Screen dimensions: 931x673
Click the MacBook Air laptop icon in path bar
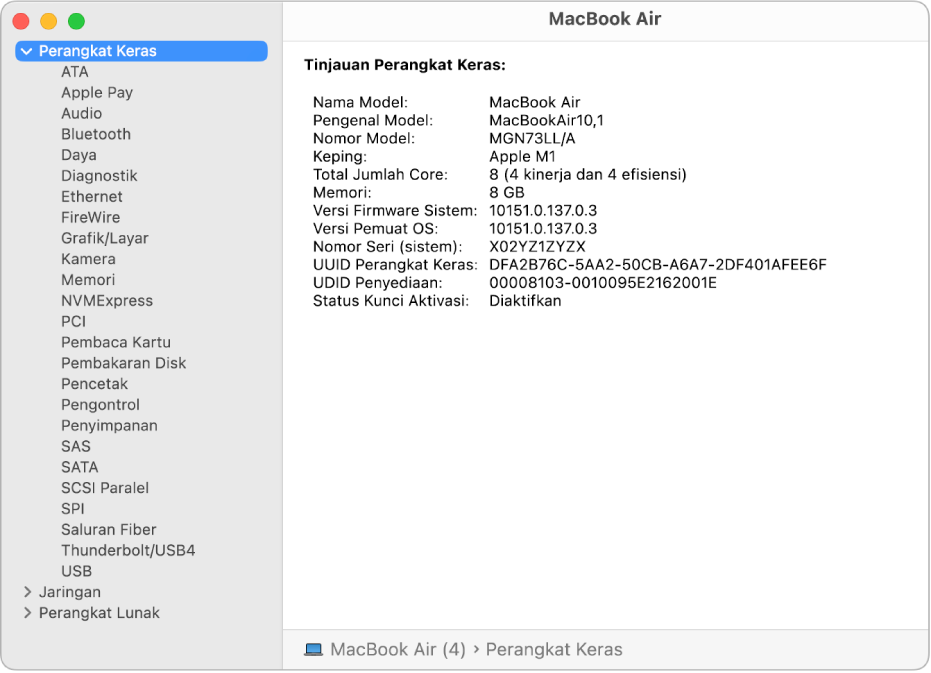pos(314,650)
